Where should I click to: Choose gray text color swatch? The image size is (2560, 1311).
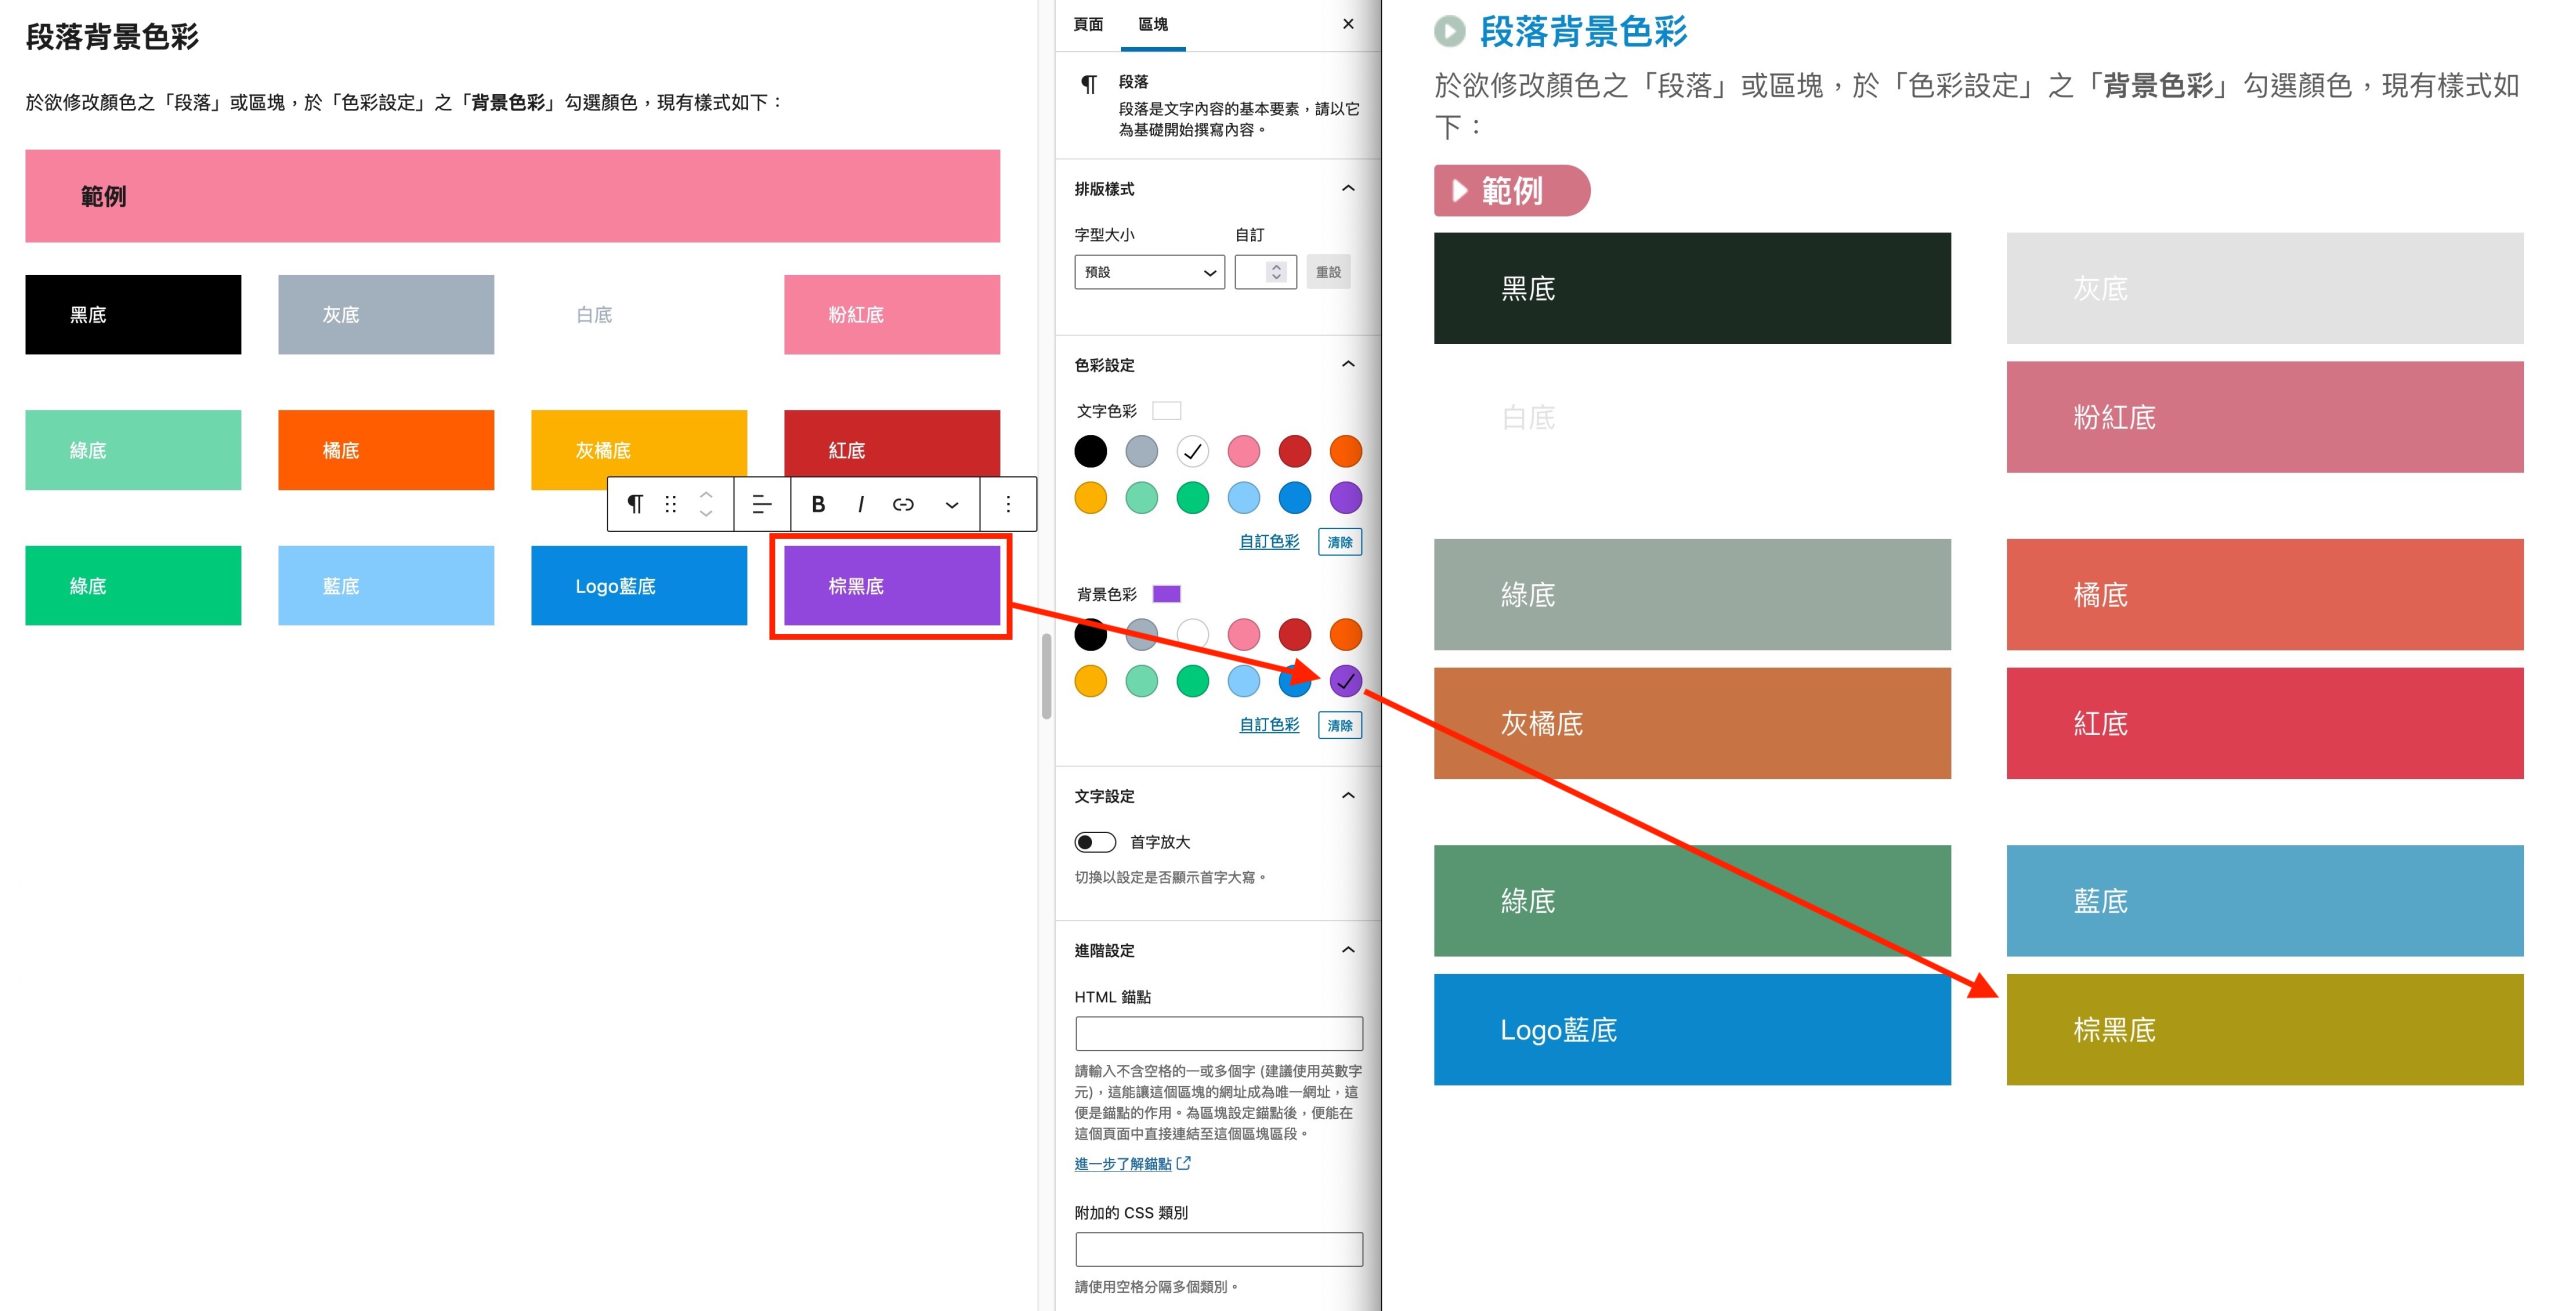coord(1142,451)
